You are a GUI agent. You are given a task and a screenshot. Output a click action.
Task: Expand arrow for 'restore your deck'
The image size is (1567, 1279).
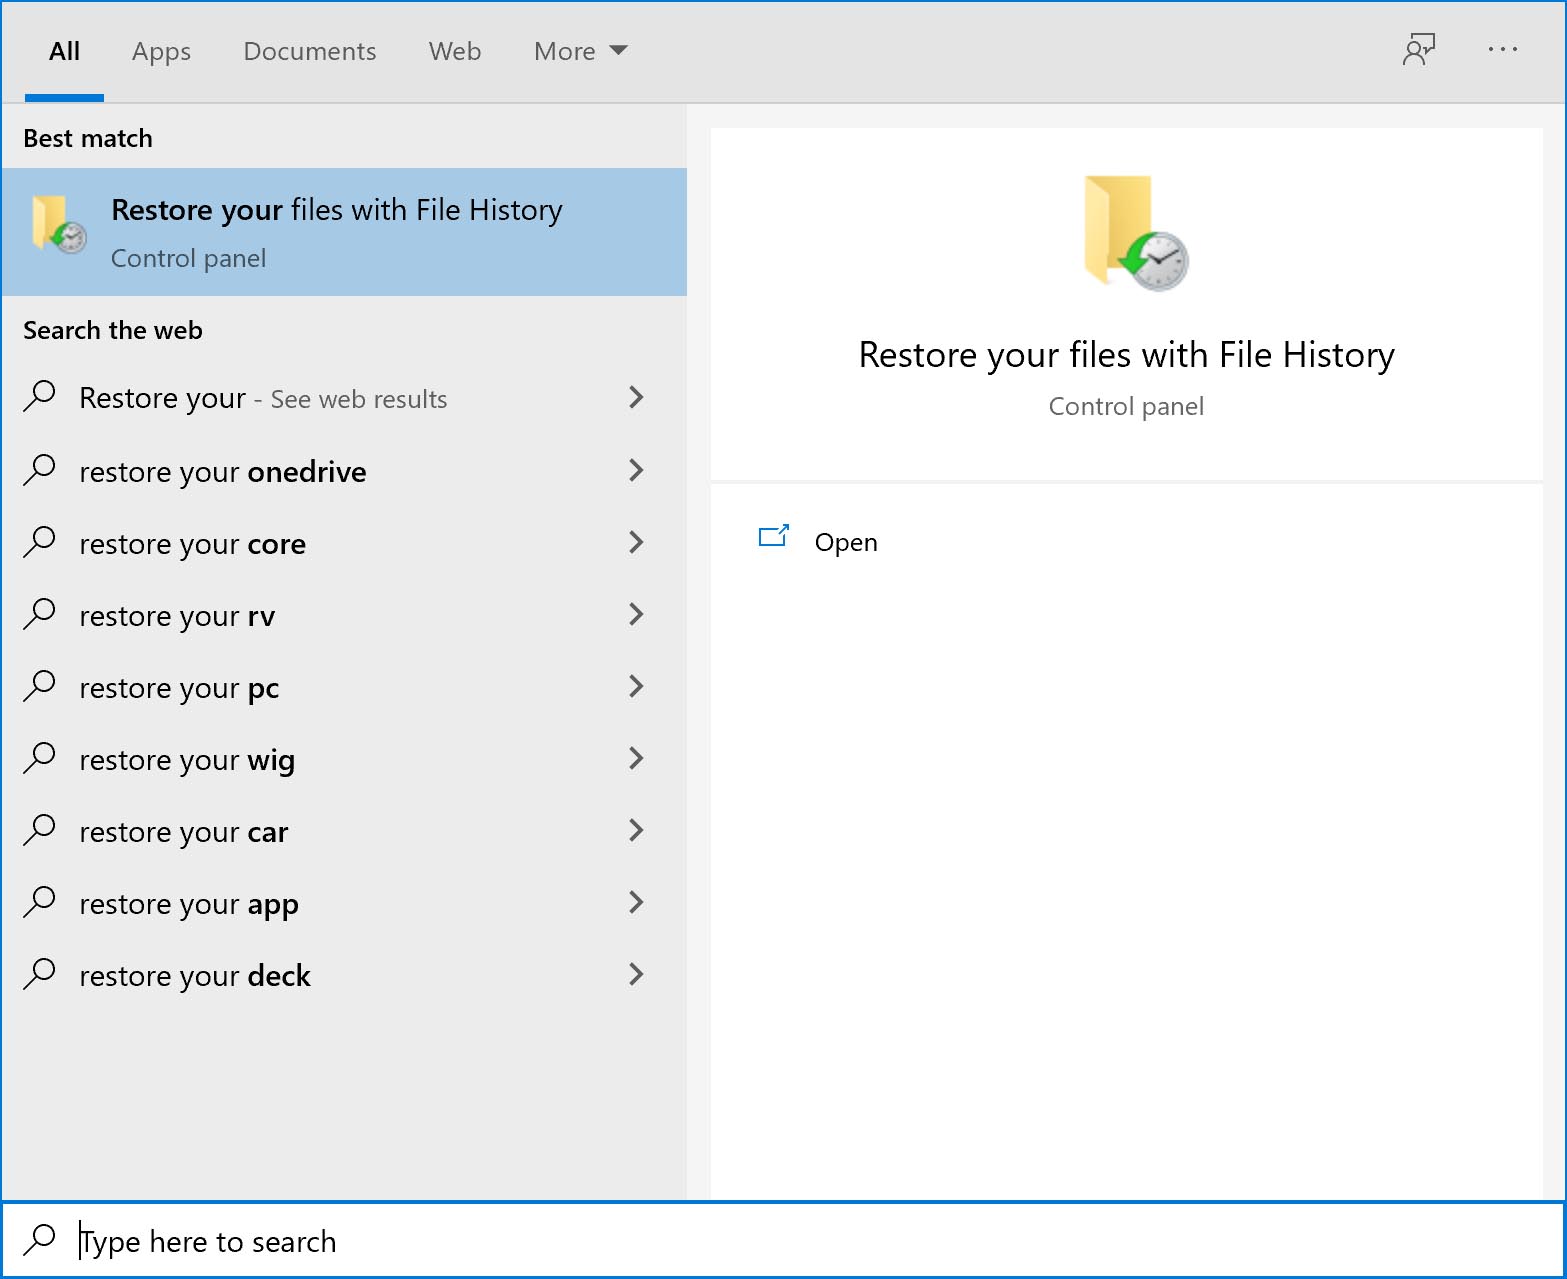[636, 974]
